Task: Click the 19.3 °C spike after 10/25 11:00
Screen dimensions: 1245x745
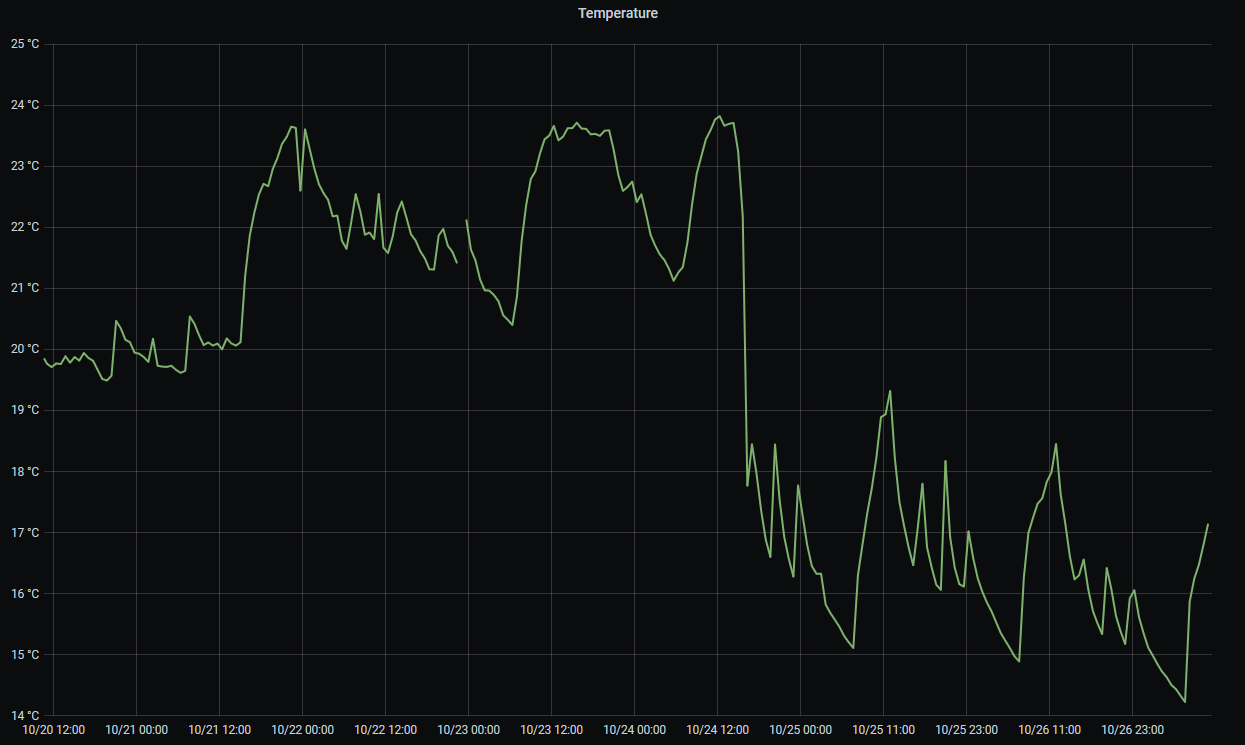Action: [x=890, y=391]
